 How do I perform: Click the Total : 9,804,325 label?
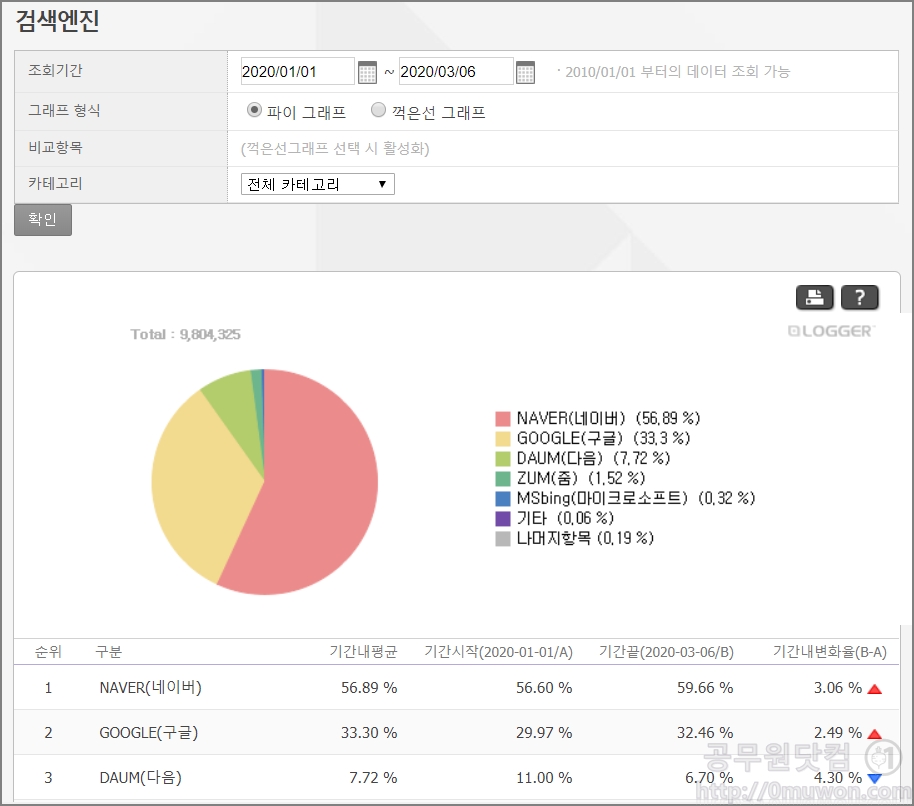(x=185, y=335)
